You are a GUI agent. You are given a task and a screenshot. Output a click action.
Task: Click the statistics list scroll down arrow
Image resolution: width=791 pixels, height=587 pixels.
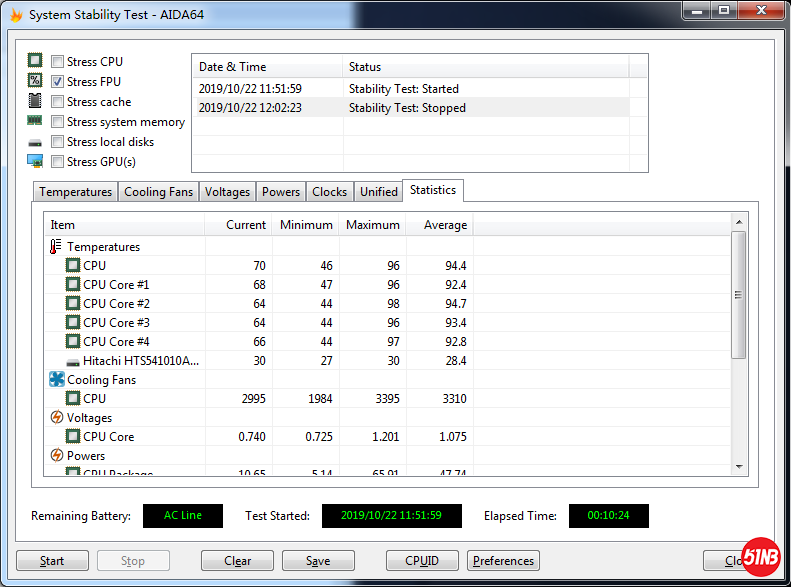point(739,466)
